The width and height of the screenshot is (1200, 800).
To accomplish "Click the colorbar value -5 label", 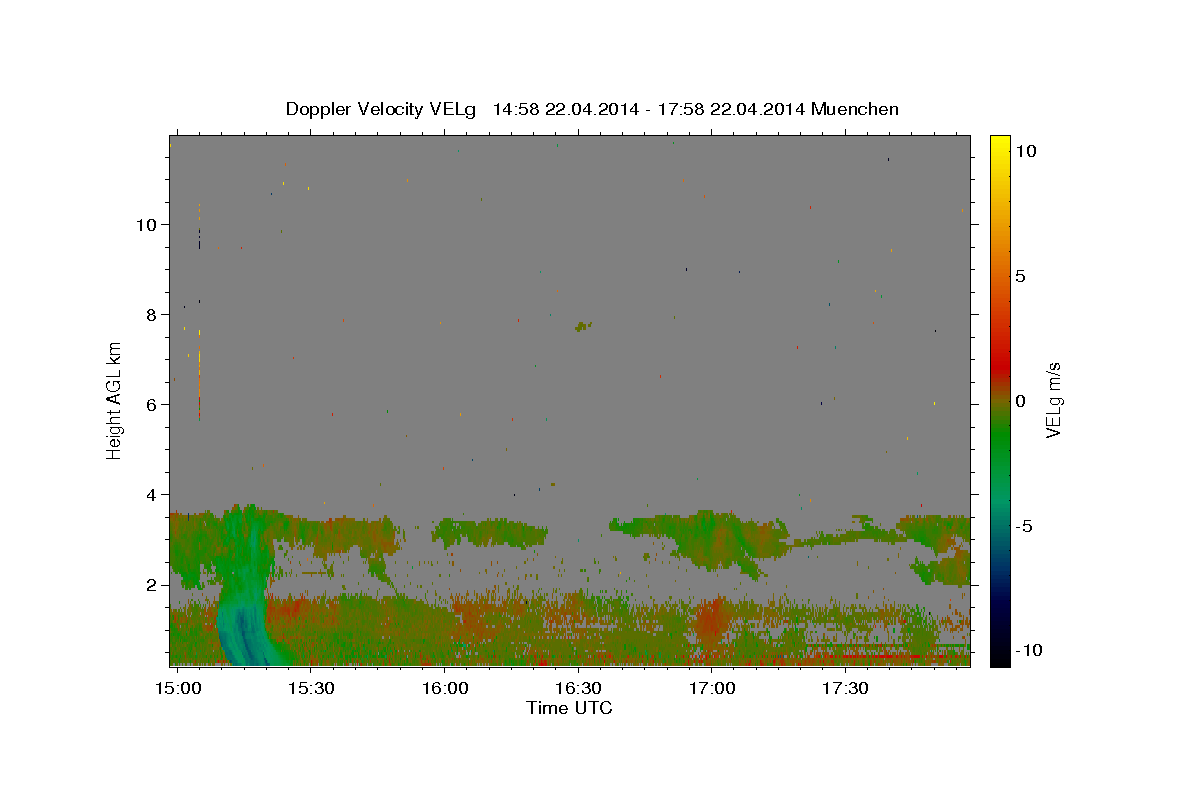I will click(1025, 526).
